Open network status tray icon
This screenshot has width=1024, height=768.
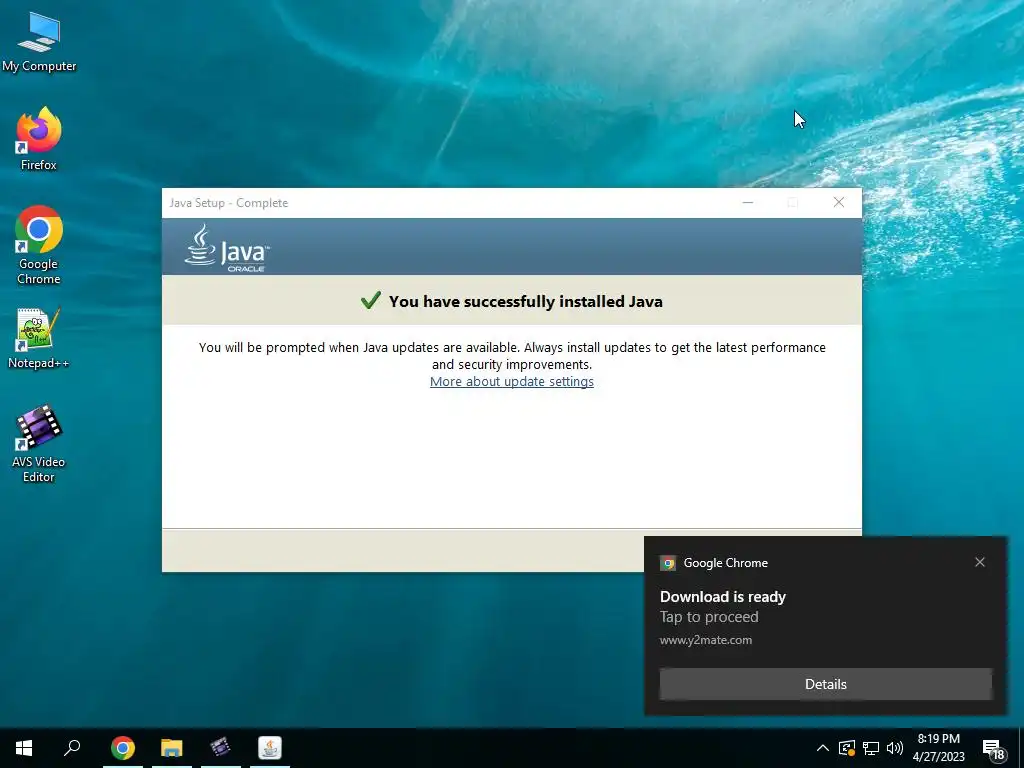tap(871, 748)
